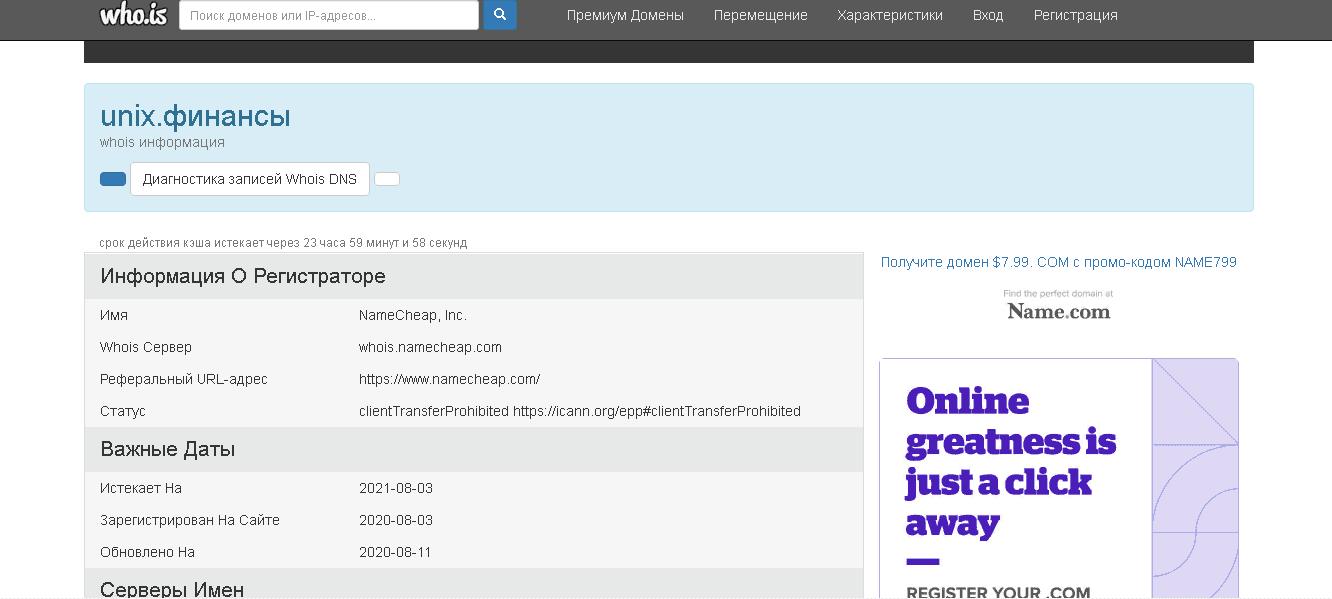Viewport: 1332px width, 599px height.
Task: Click the magnifier search button
Action: 500,15
